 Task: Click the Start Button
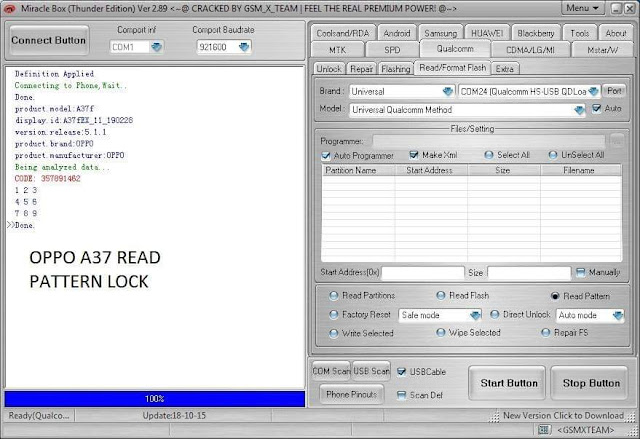pyautogui.click(x=507, y=383)
